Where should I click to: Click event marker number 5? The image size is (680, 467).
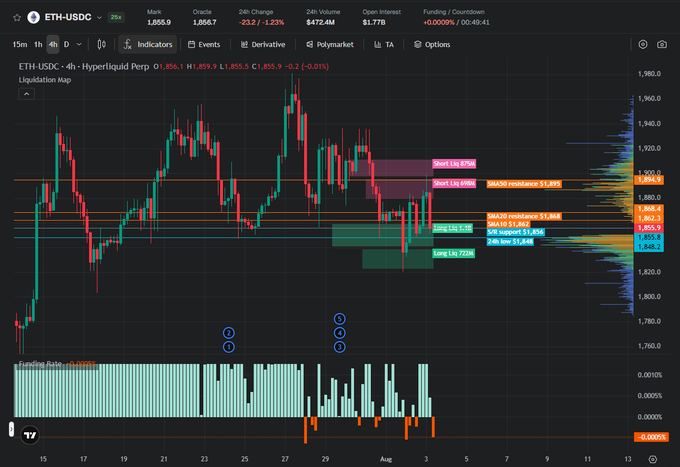(x=340, y=319)
